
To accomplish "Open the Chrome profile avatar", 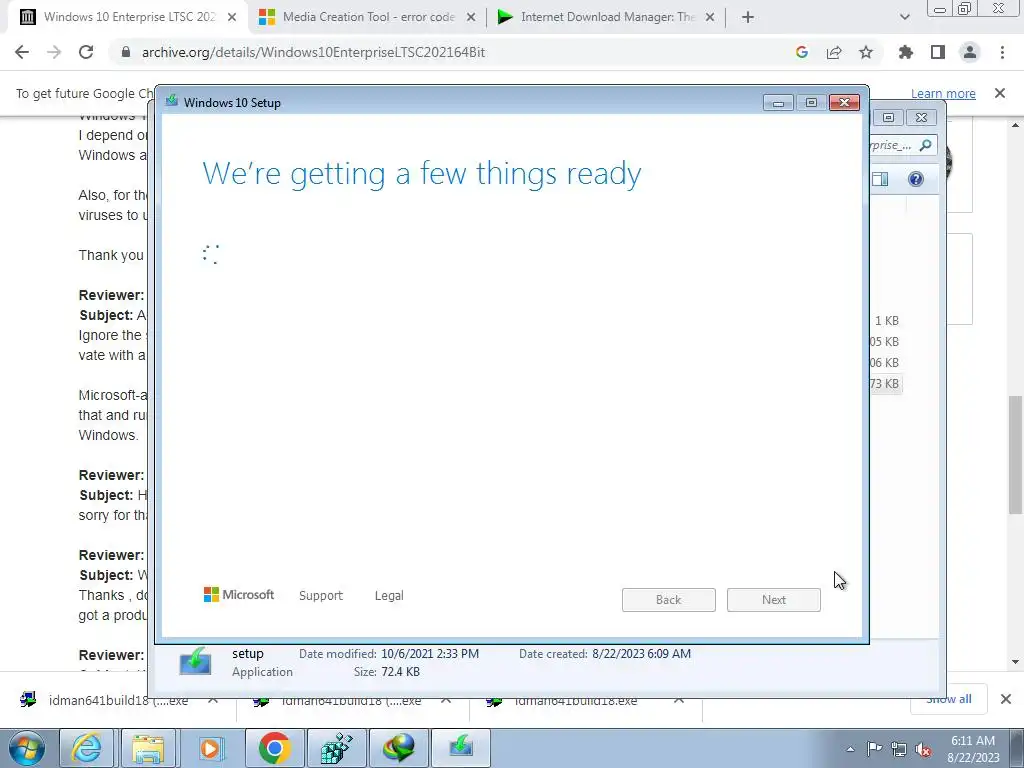I will pos(970,52).
